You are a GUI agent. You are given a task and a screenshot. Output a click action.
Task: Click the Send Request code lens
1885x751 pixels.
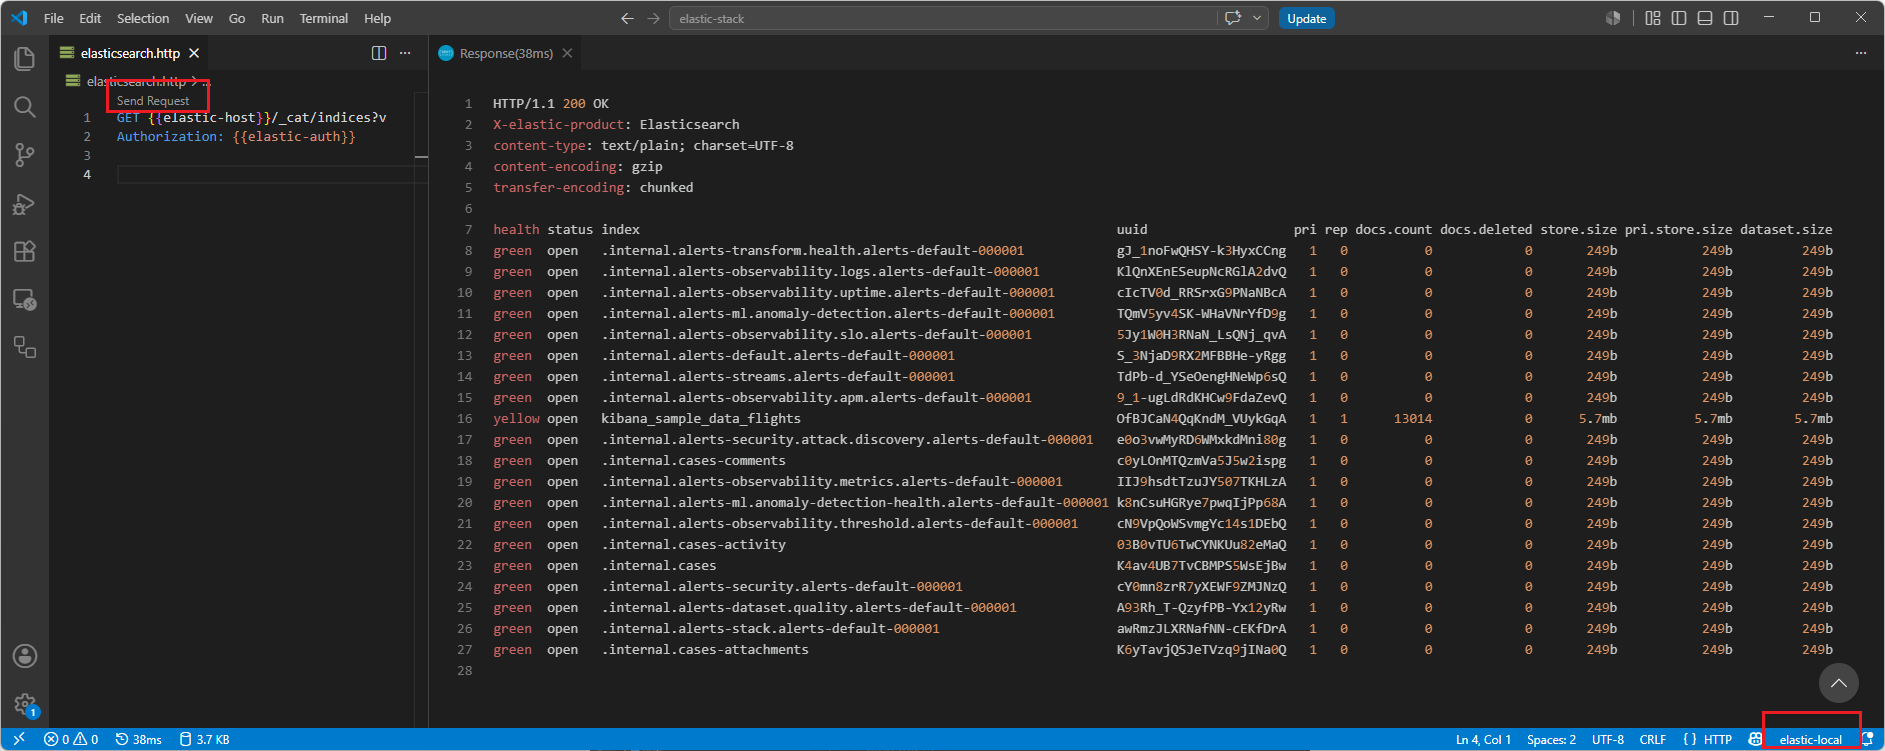tap(153, 101)
